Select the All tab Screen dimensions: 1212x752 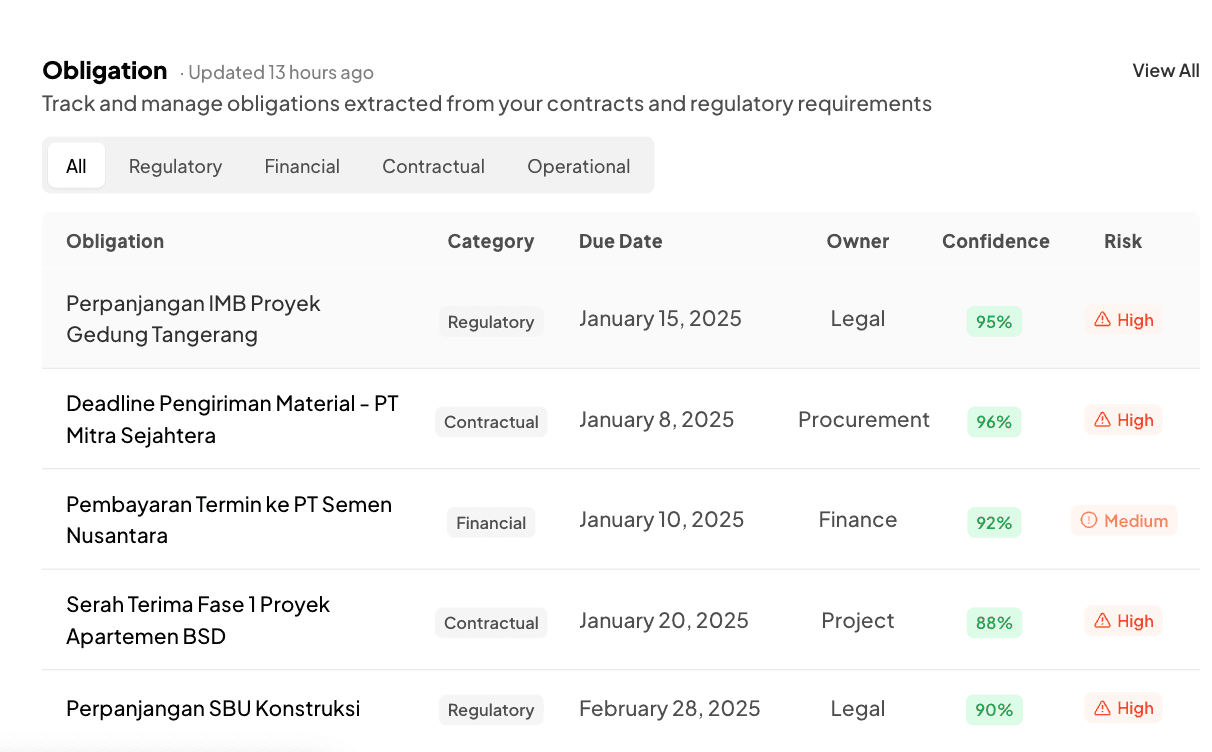click(x=76, y=166)
